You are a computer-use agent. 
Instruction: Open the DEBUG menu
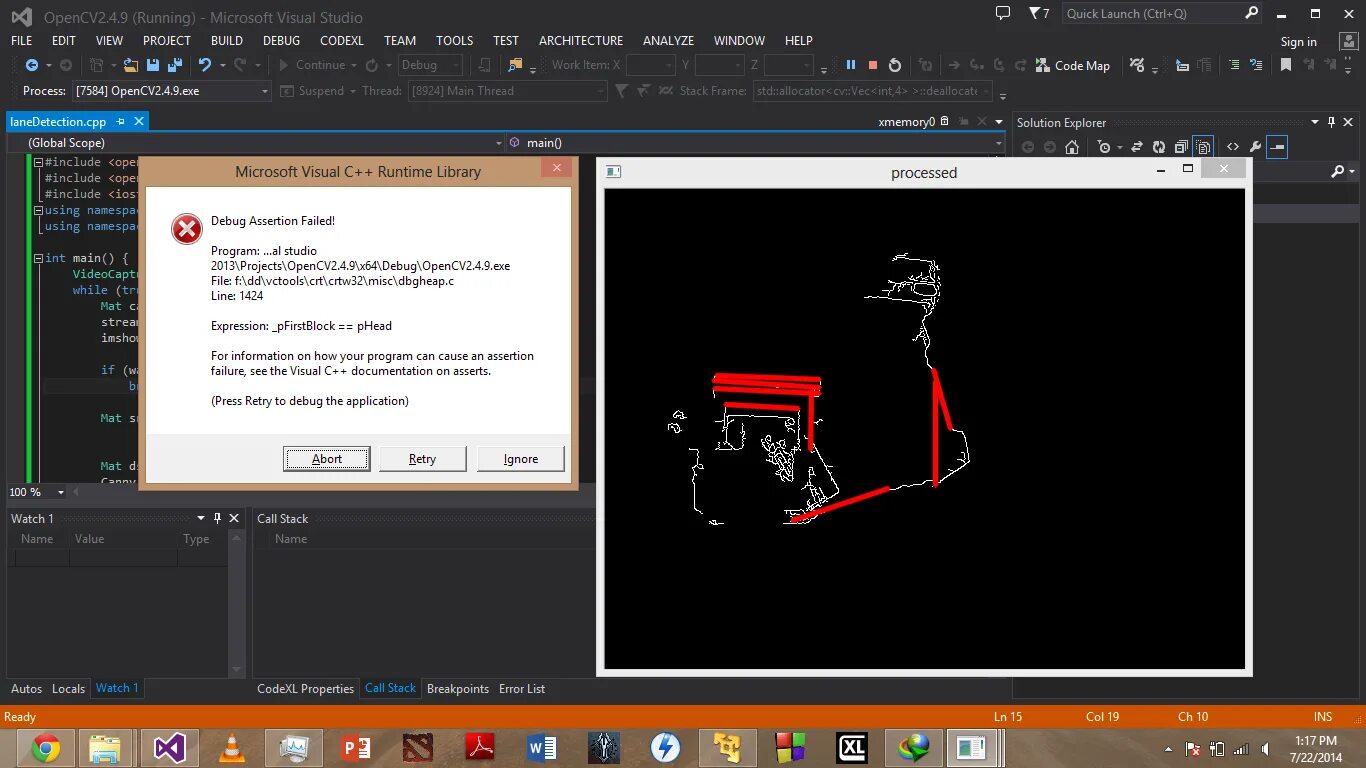coord(281,41)
